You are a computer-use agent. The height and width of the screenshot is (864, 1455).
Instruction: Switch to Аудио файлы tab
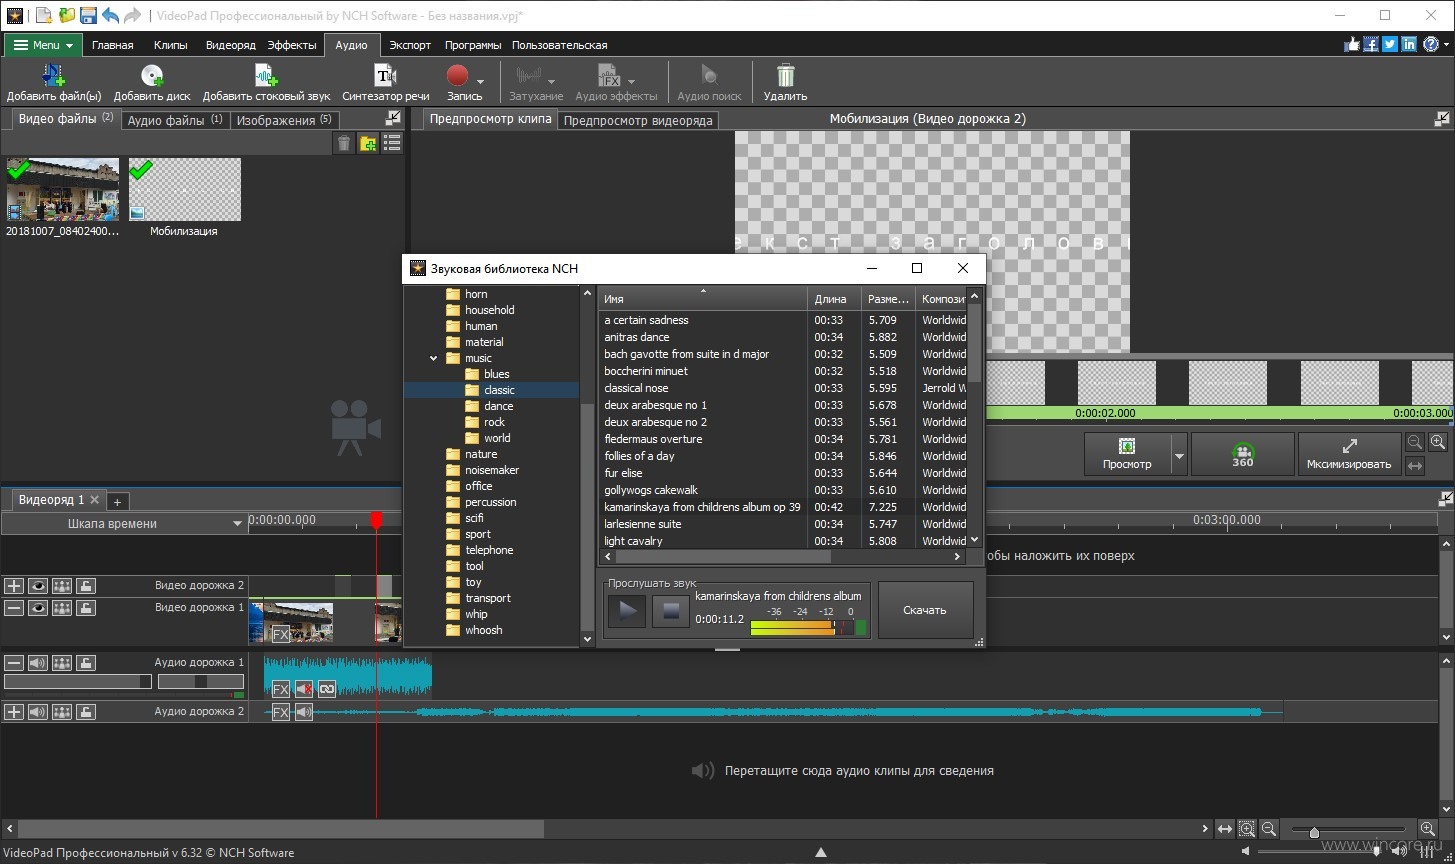[x=176, y=120]
